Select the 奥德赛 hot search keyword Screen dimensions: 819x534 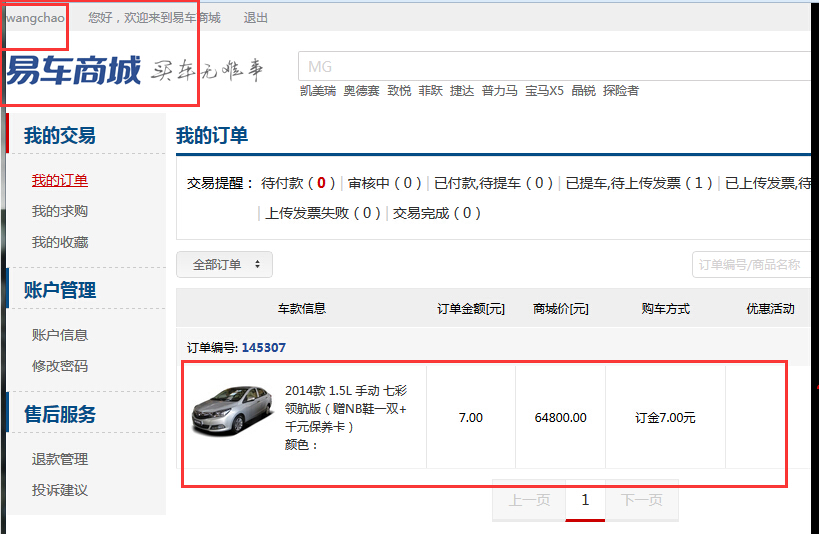tap(361, 91)
